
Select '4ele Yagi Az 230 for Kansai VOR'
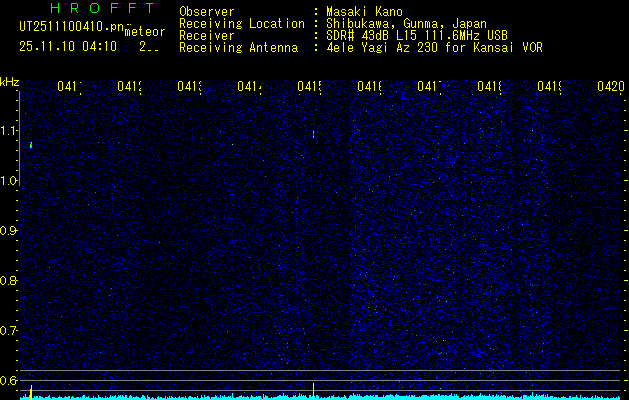(434, 48)
